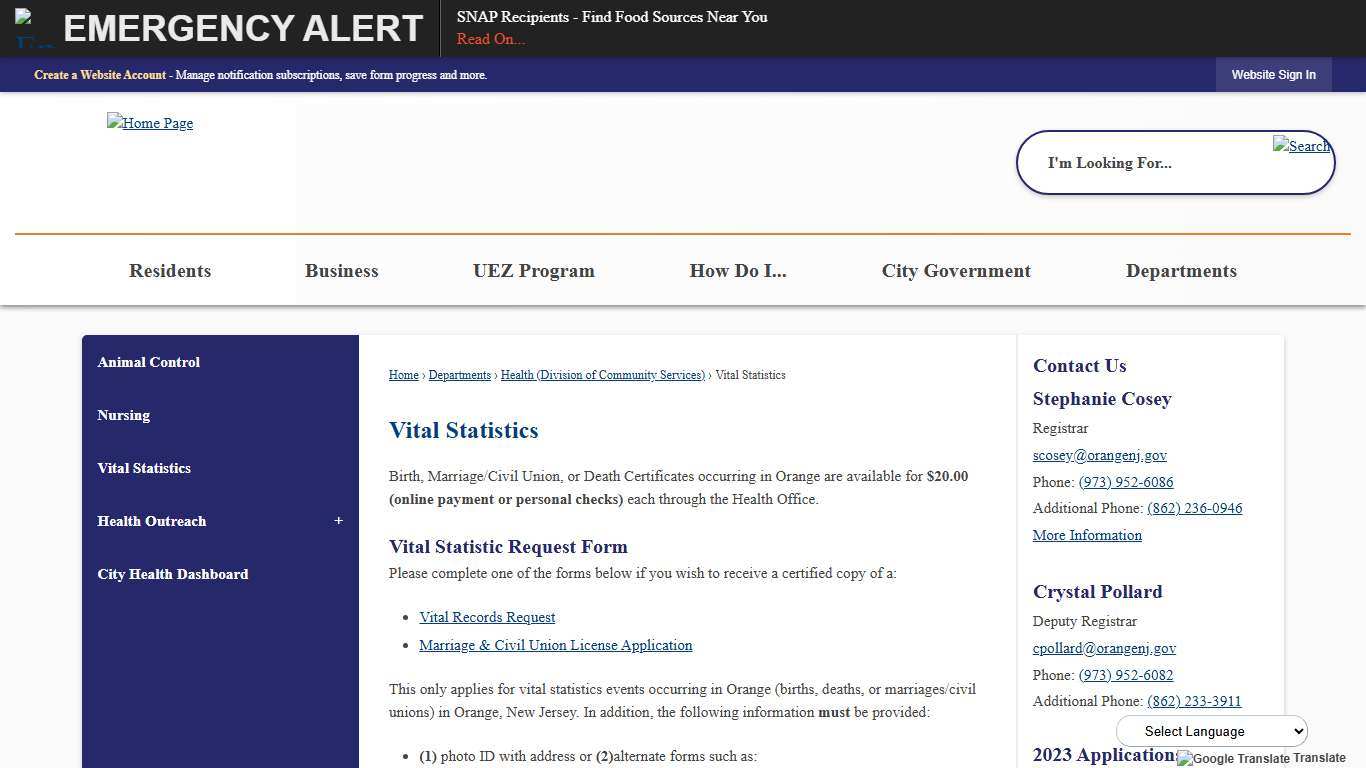Click the Google Translate logo
Screen dimensions: 1366x768
click(x=1233, y=758)
